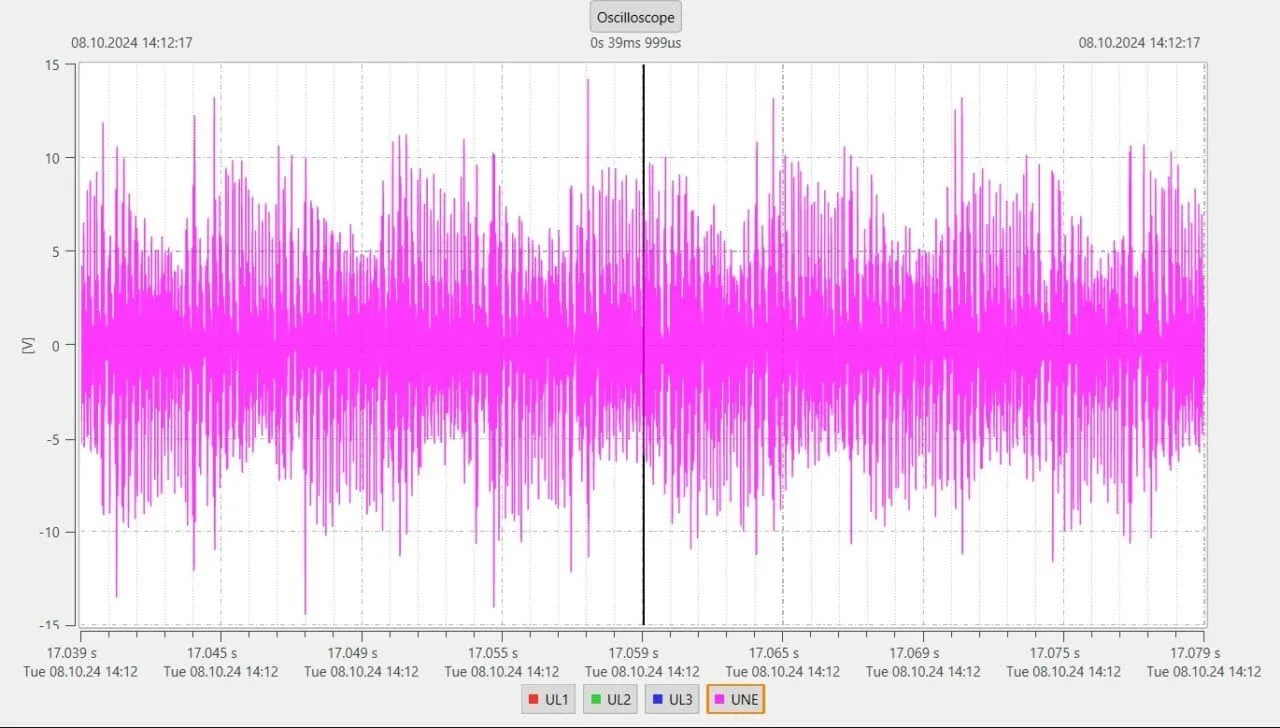Click the magenta UNE color square
This screenshot has width=1280, height=728.
[719, 700]
